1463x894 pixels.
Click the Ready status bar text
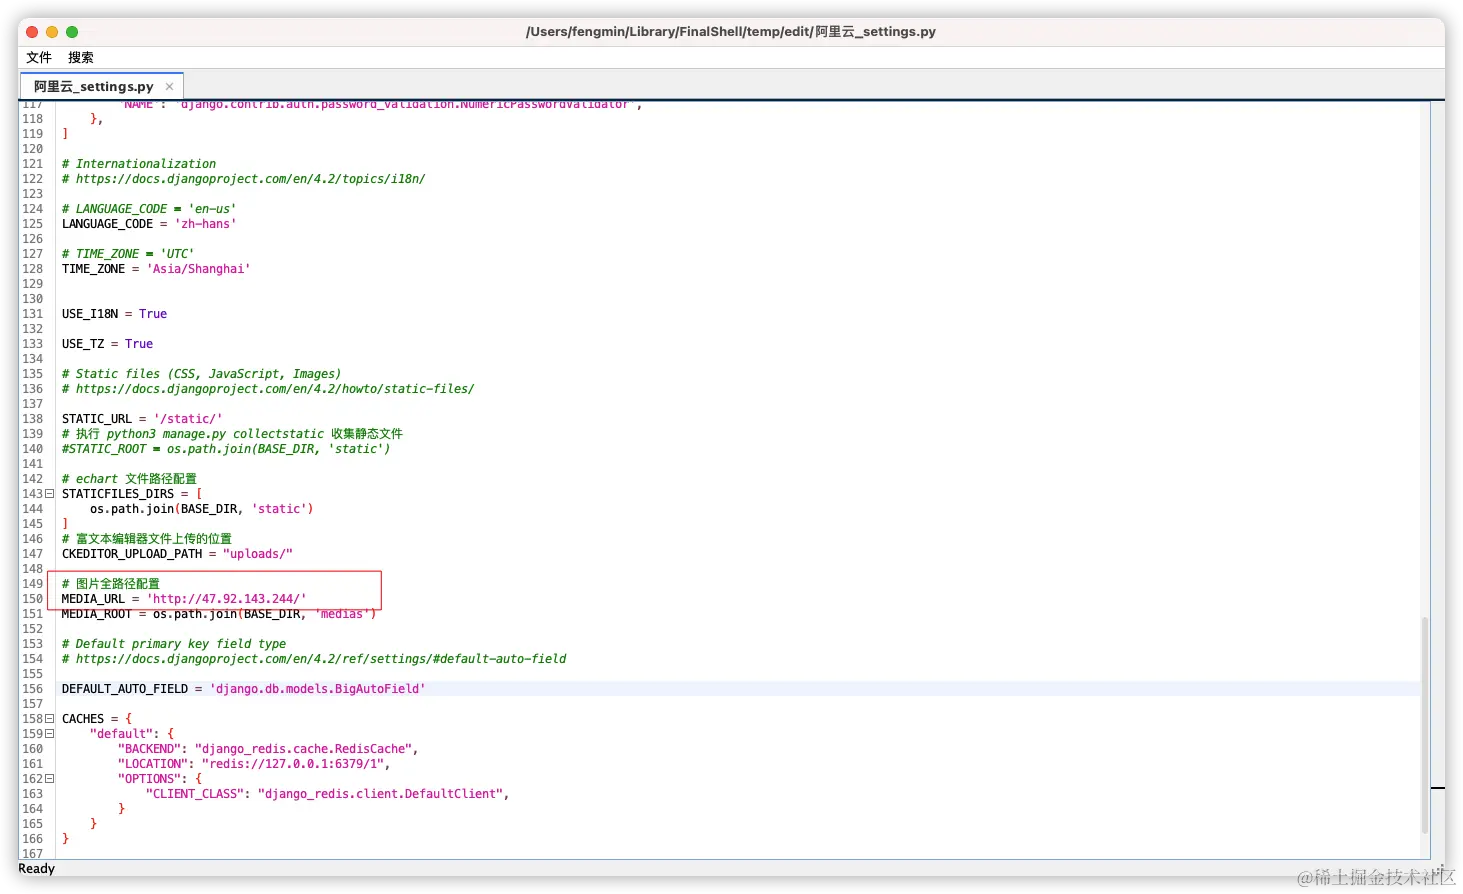point(37,869)
